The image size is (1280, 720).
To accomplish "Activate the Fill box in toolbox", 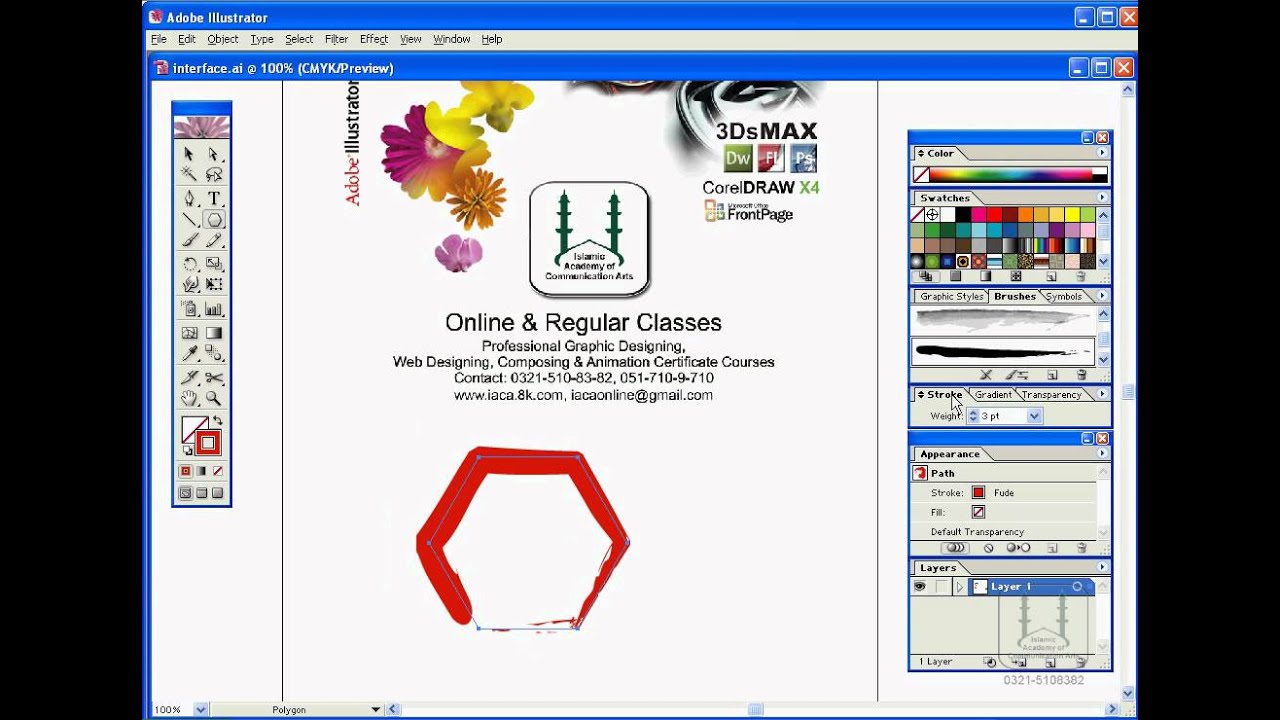I will coord(192,428).
